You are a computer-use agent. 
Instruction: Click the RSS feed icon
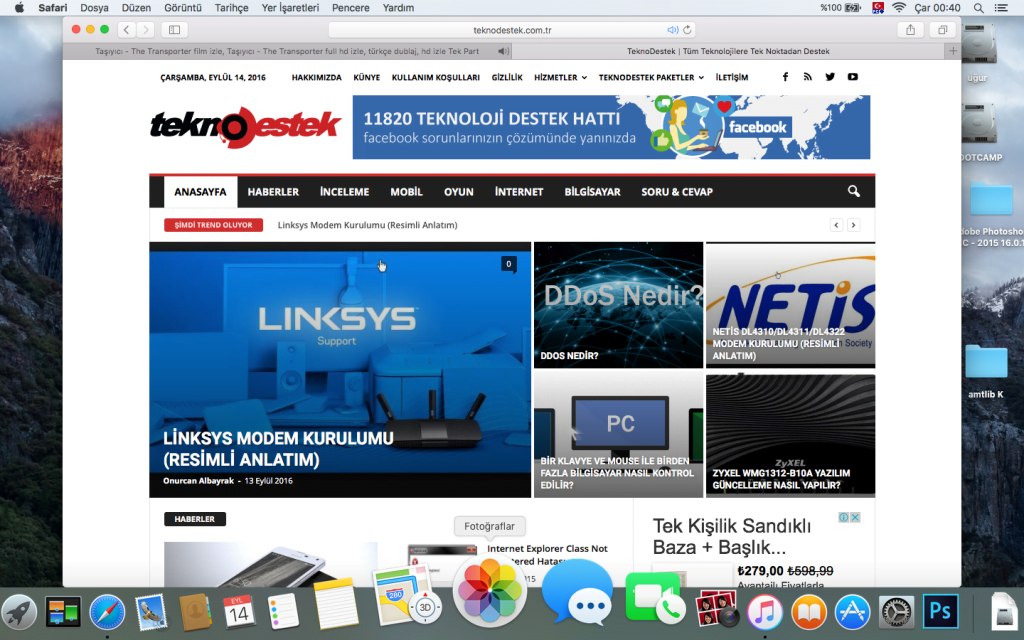coord(807,76)
